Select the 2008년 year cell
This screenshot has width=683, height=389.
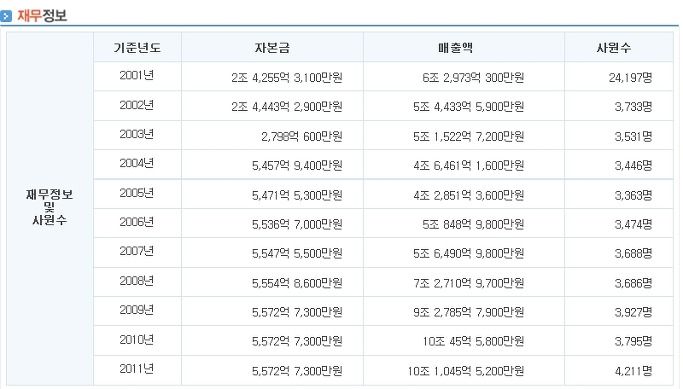(137, 281)
